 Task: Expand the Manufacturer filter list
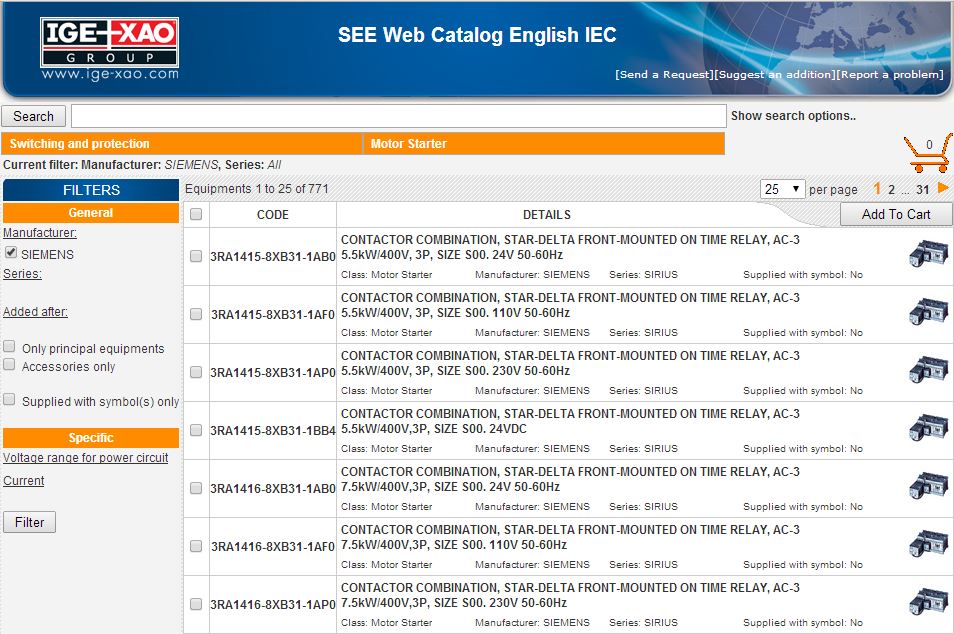click(x=40, y=232)
